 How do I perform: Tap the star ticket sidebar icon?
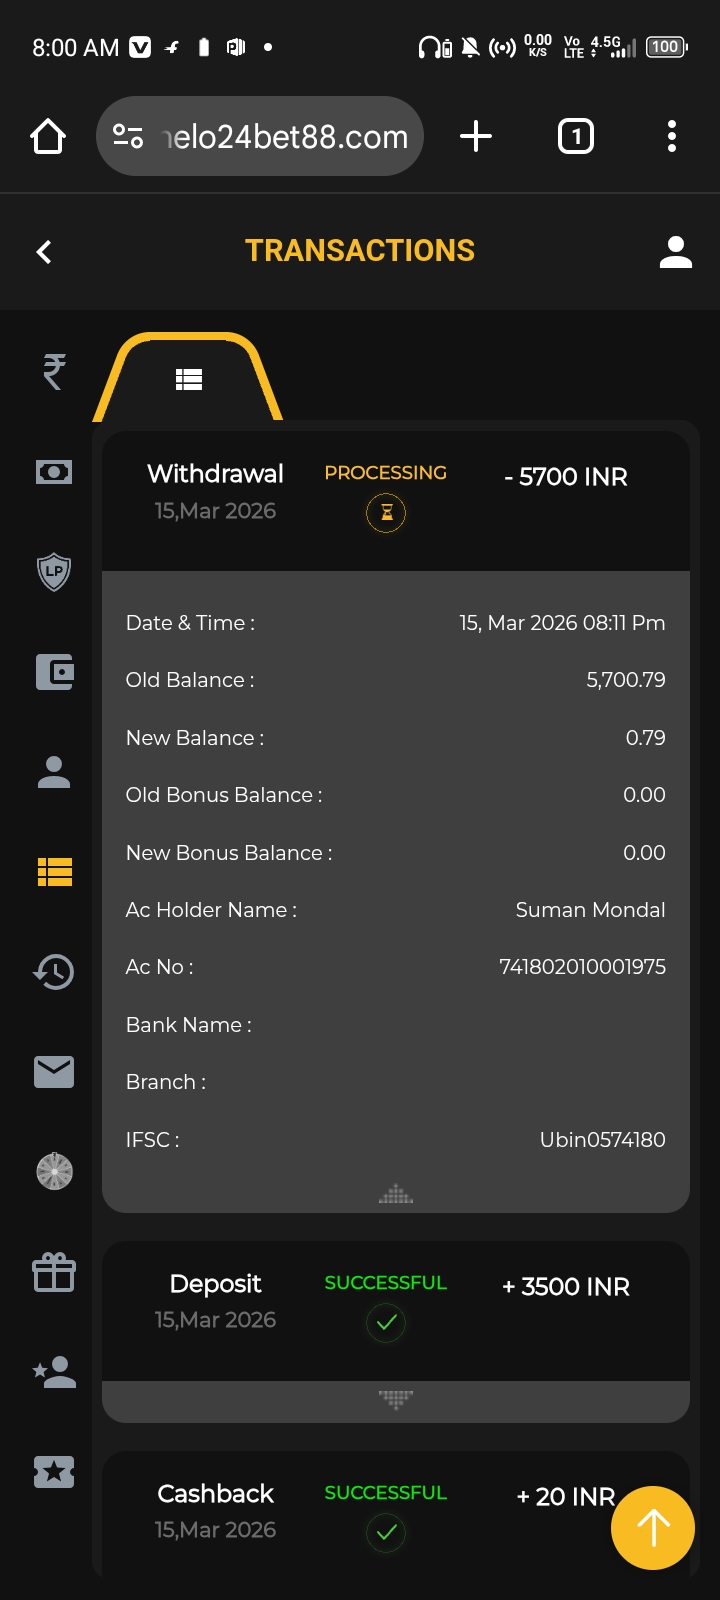[54, 1472]
